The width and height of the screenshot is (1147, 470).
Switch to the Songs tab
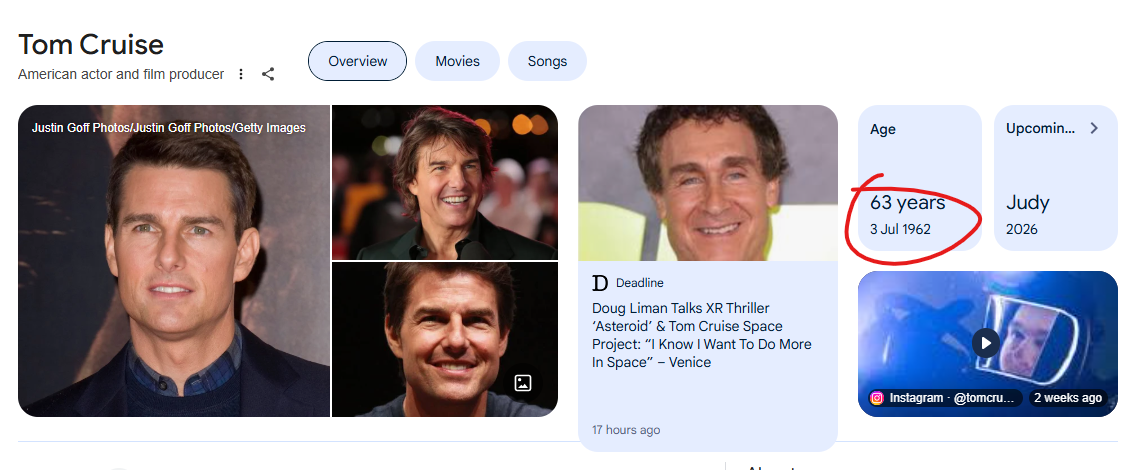[547, 61]
